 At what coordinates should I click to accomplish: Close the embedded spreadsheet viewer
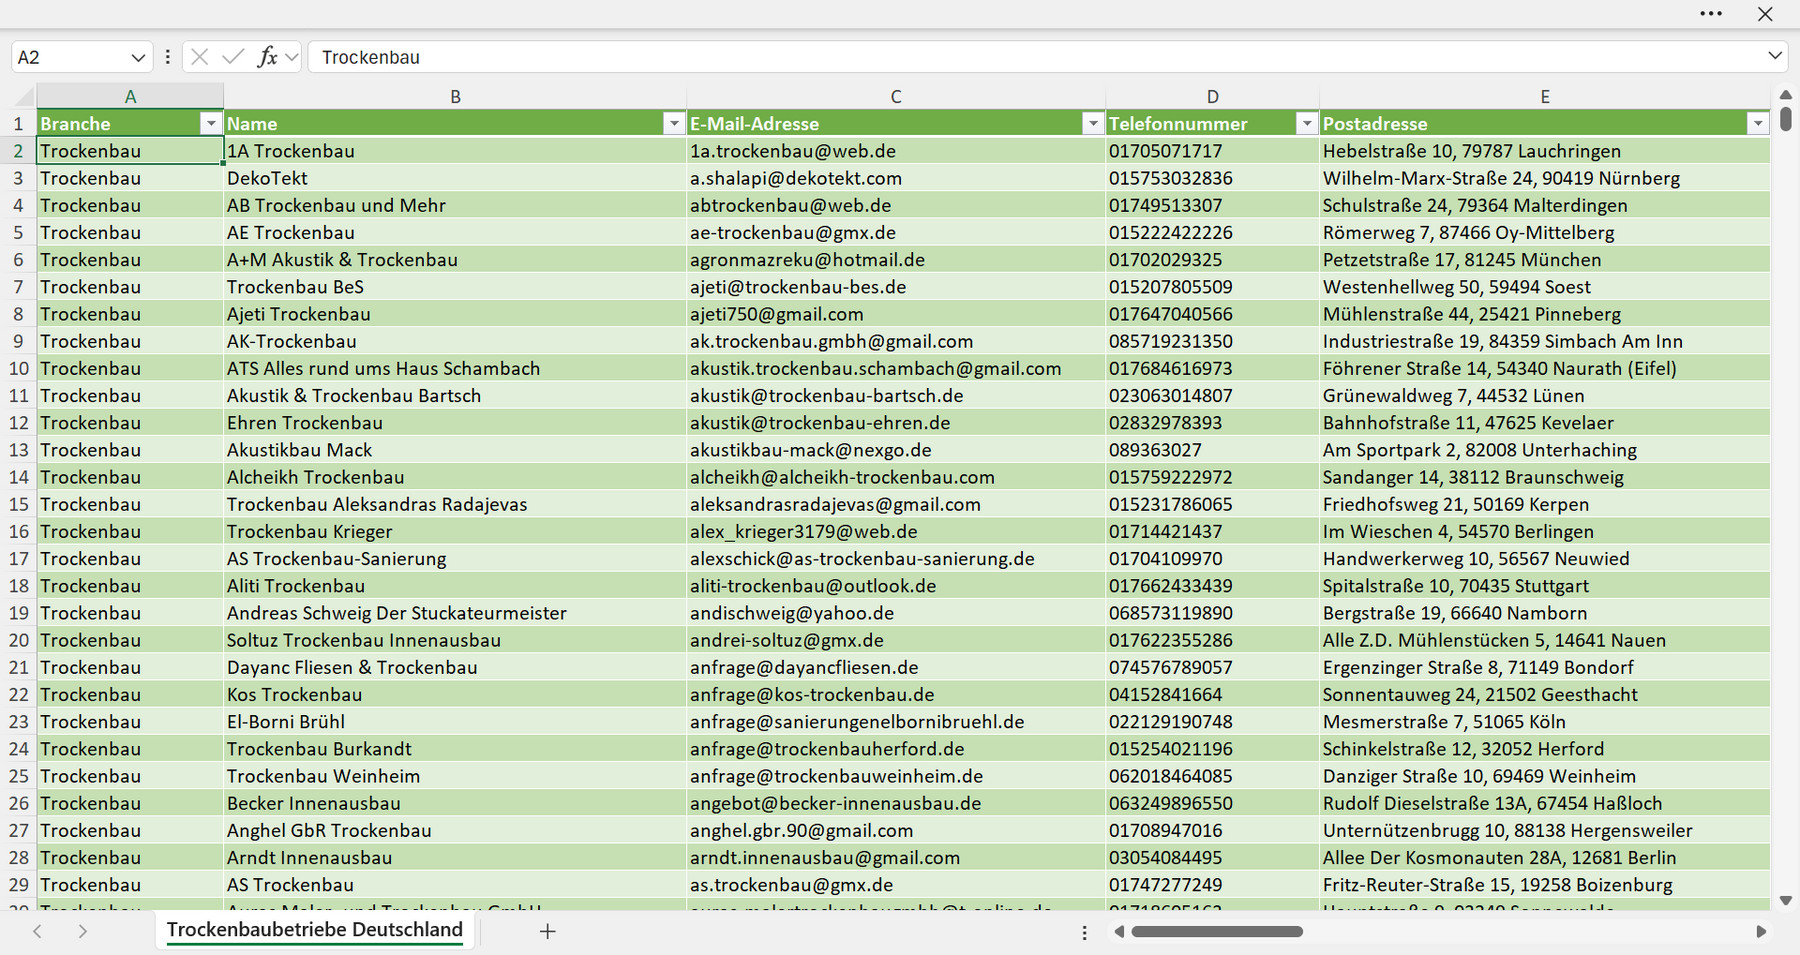pos(1765,14)
